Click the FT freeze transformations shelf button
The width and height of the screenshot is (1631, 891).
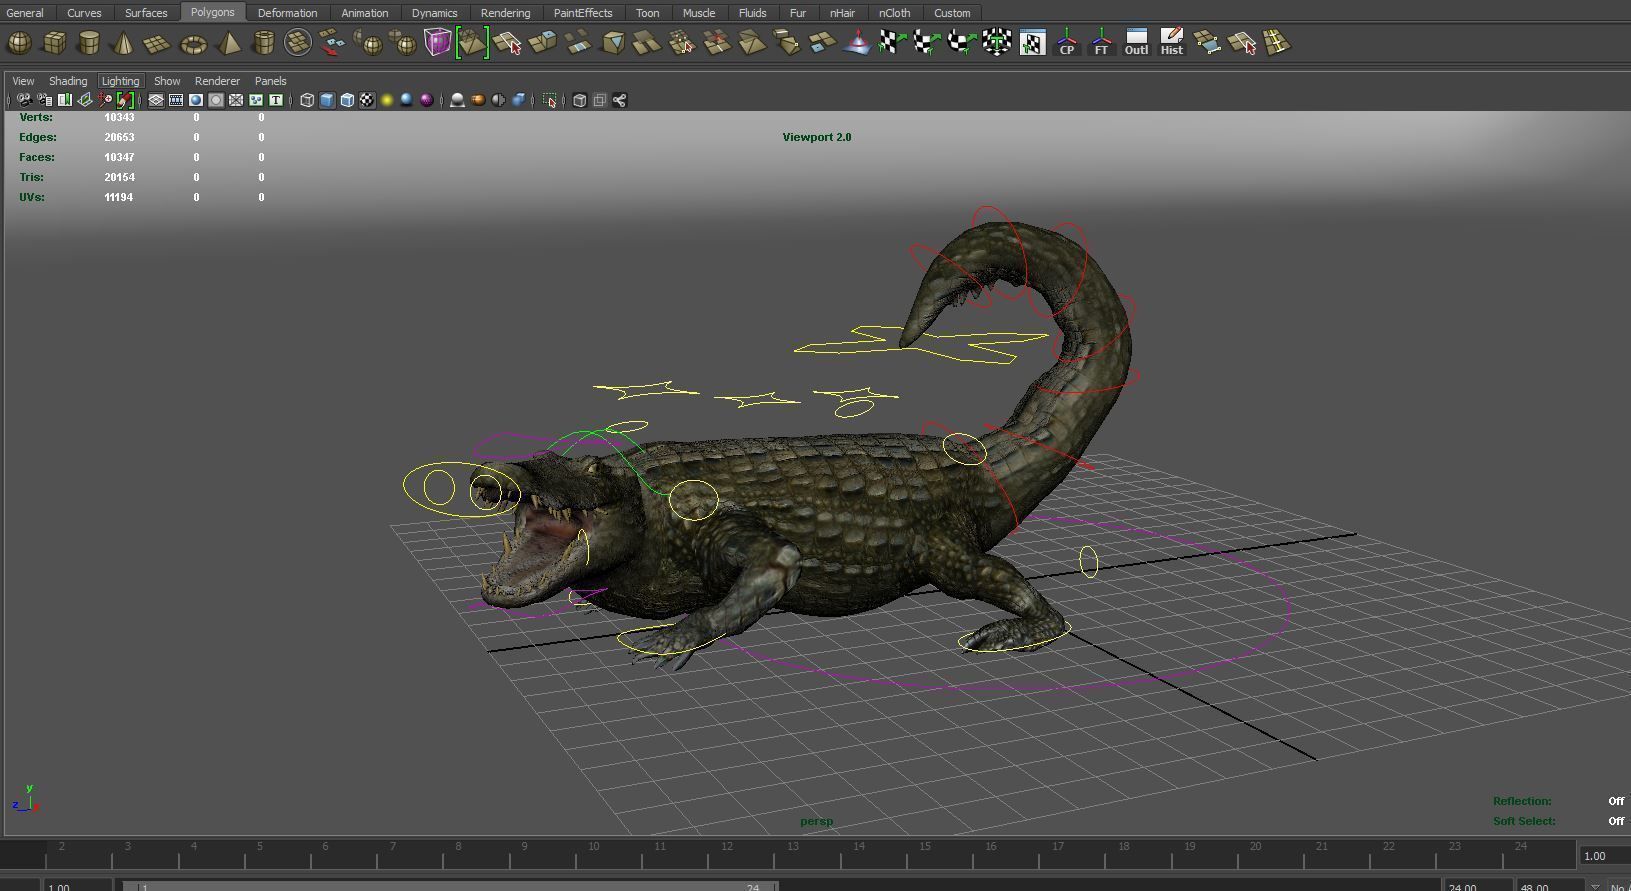[1101, 43]
